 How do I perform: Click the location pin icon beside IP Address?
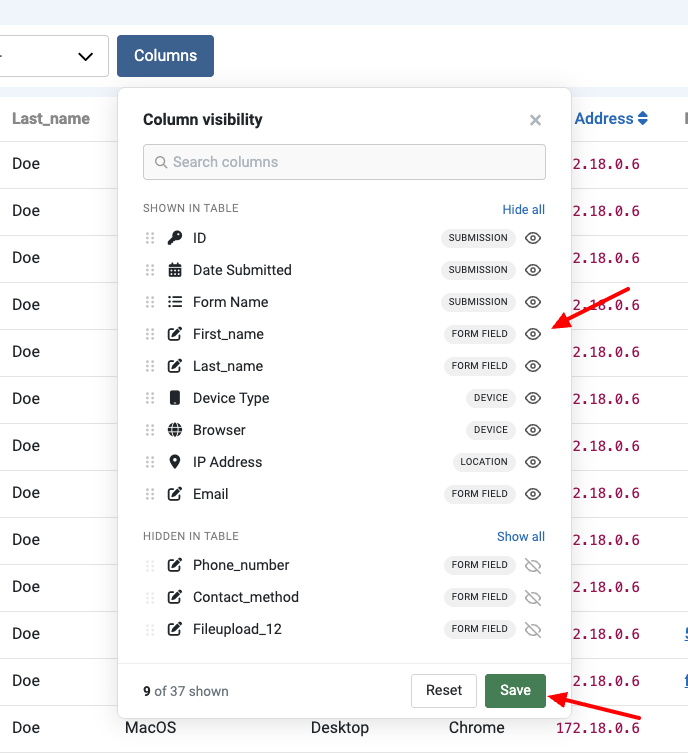point(175,462)
